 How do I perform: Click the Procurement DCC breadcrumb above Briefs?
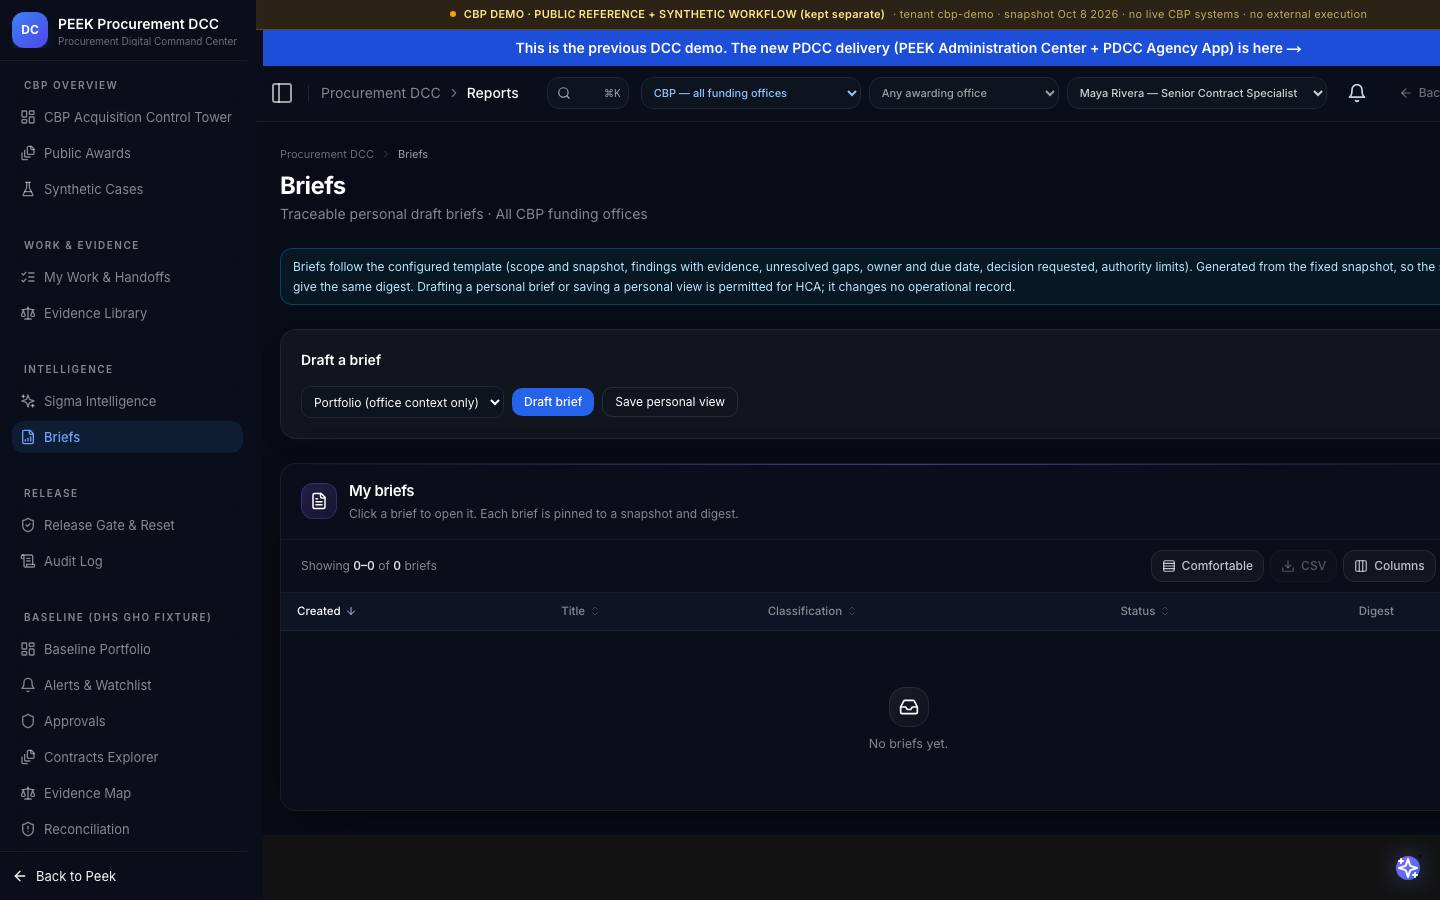[x=327, y=154]
